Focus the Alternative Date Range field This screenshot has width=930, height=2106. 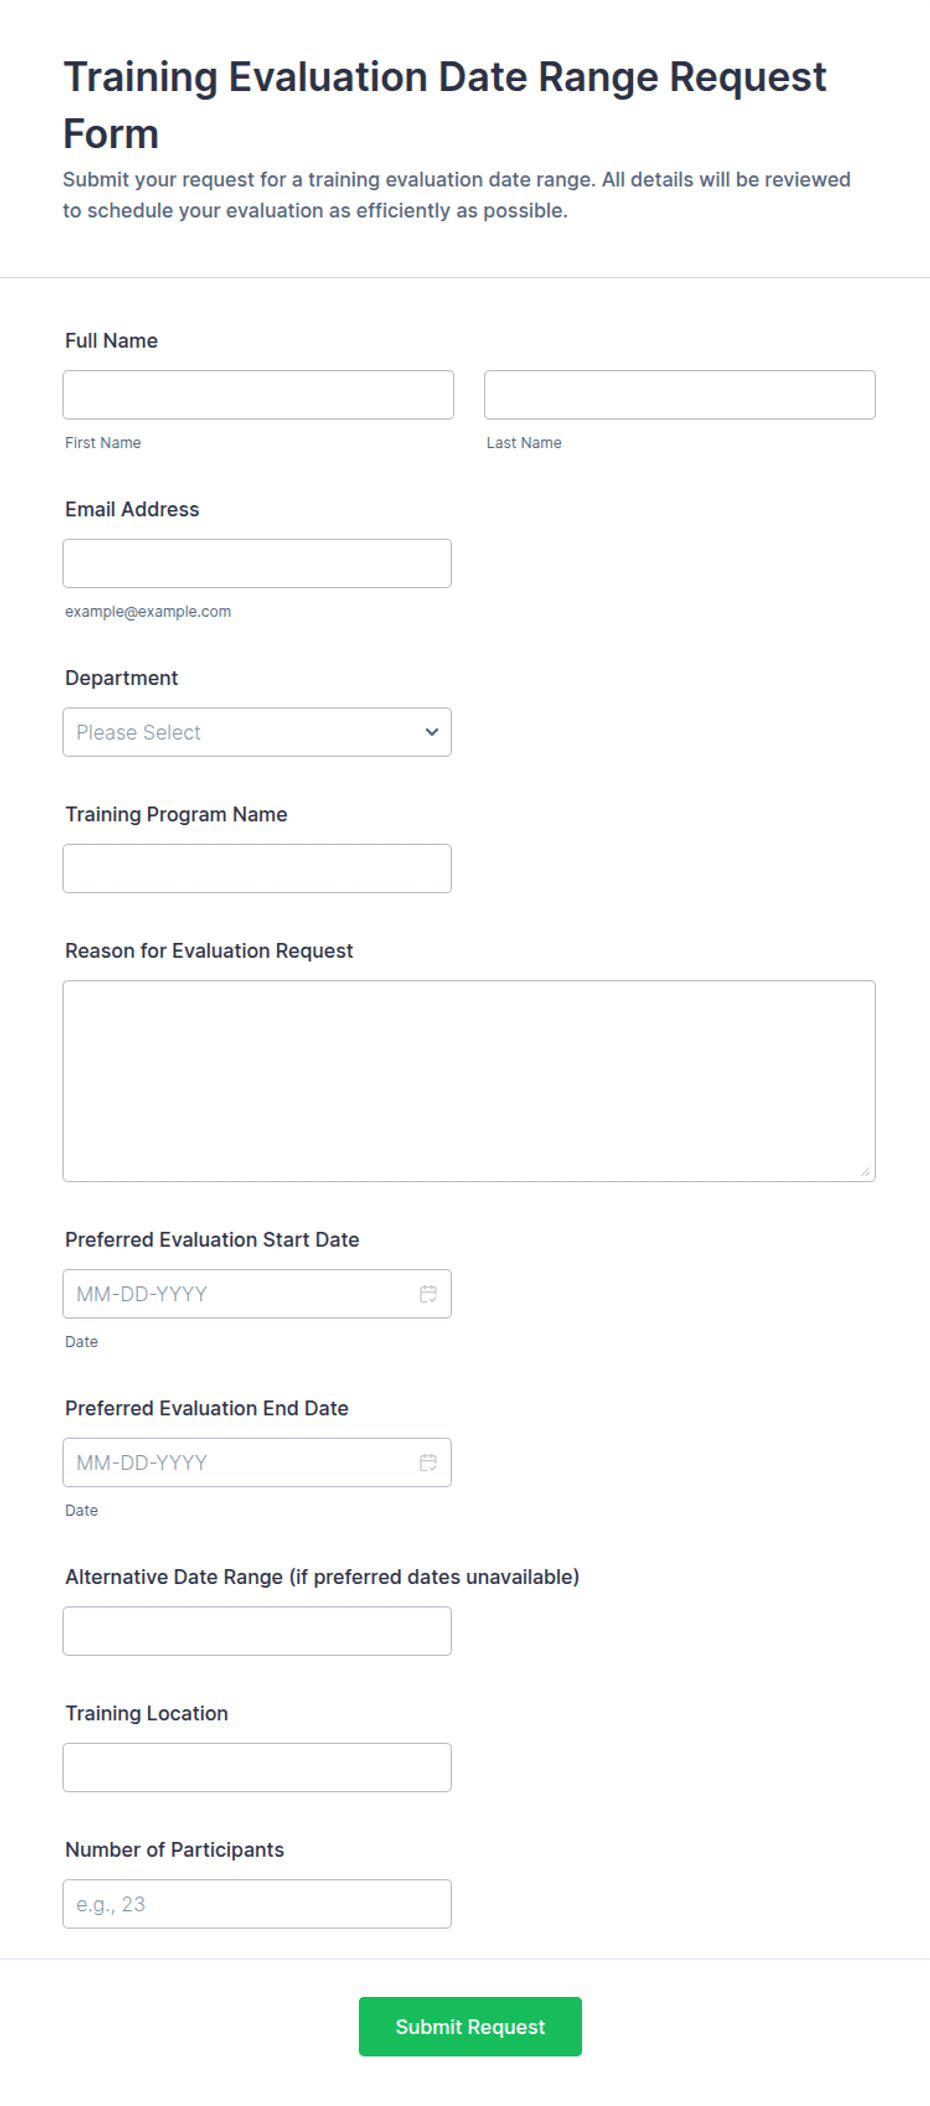point(257,1631)
